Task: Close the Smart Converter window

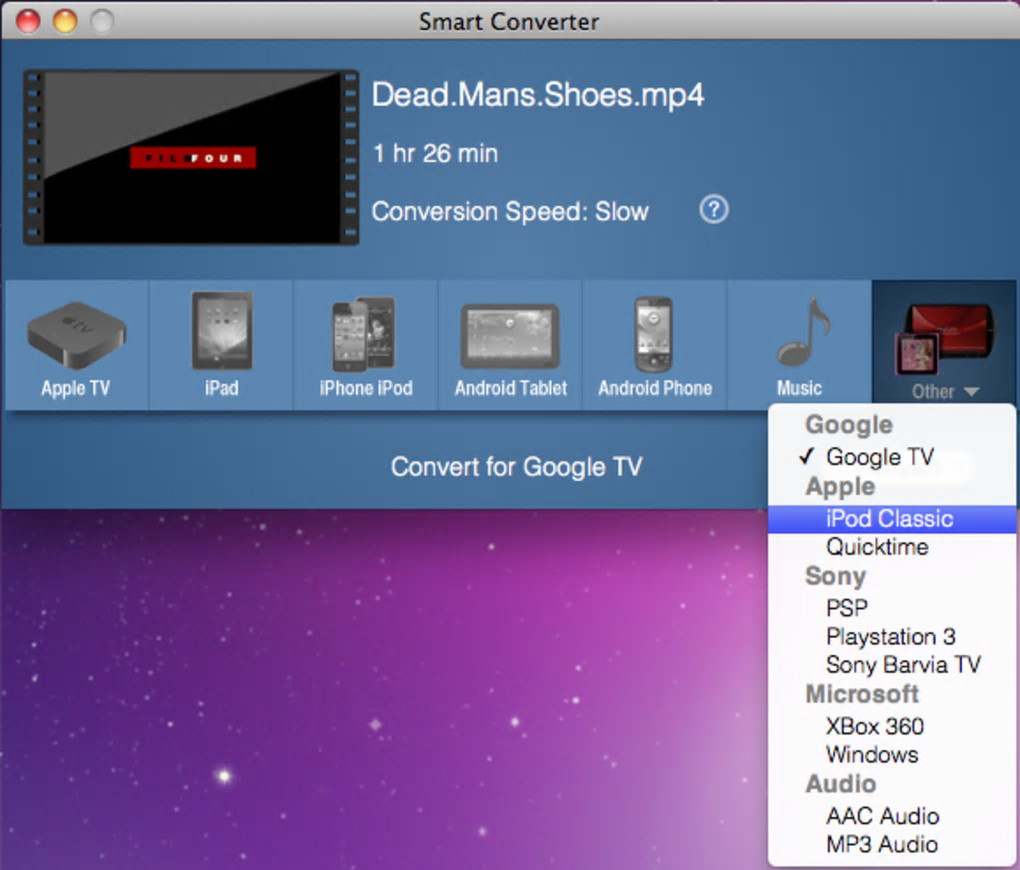Action: [x=28, y=21]
